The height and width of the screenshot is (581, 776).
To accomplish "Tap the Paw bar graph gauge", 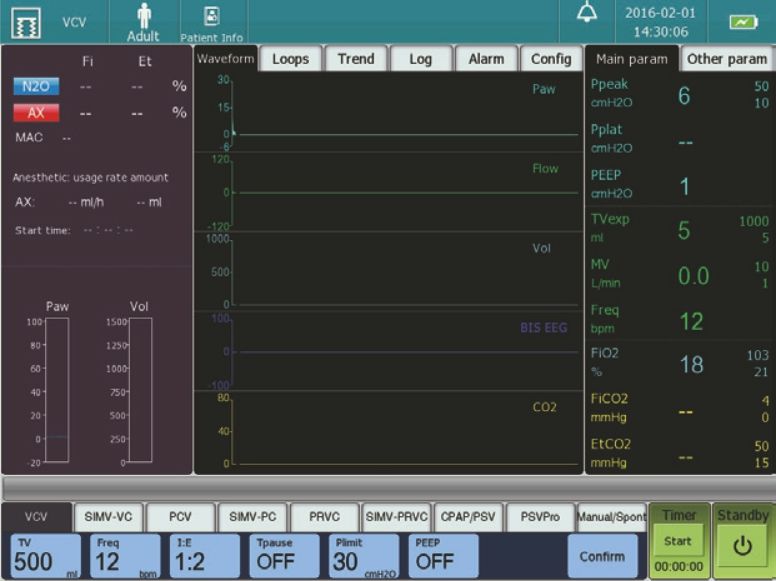I will coord(57,390).
